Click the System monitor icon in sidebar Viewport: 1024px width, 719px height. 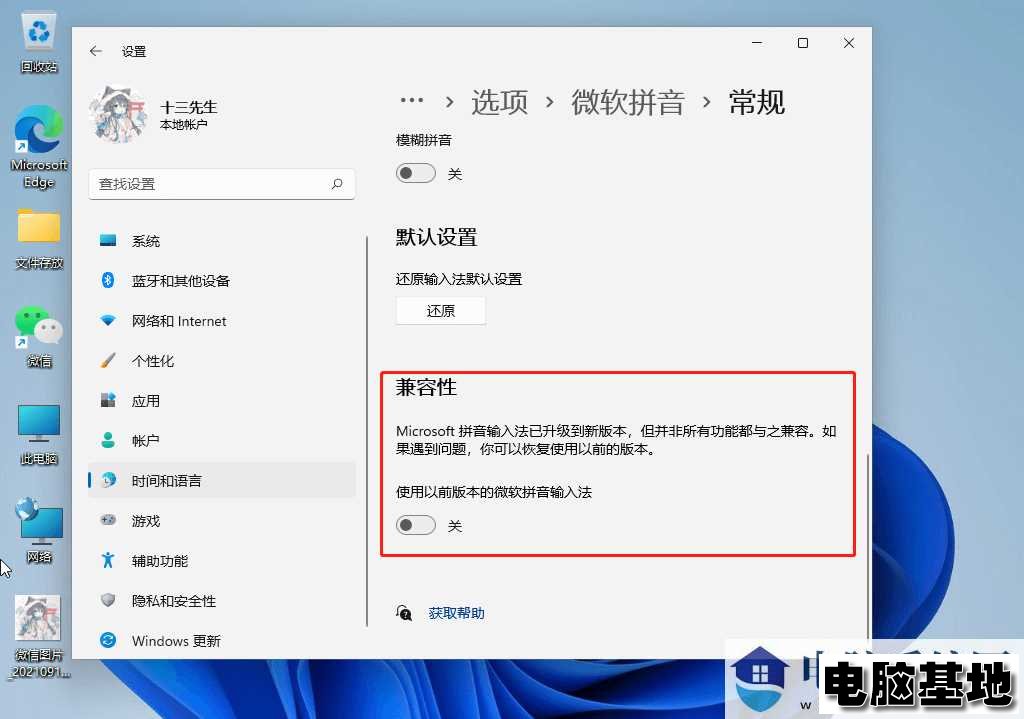click(108, 240)
